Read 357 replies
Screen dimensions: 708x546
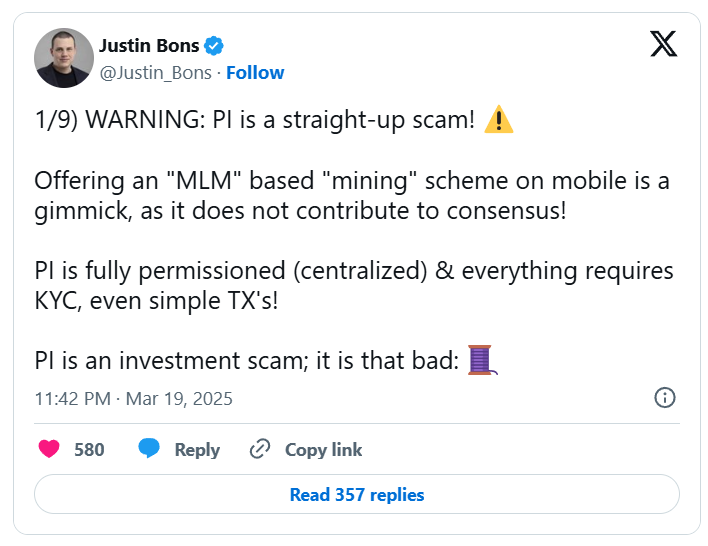[x=356, y=494]
